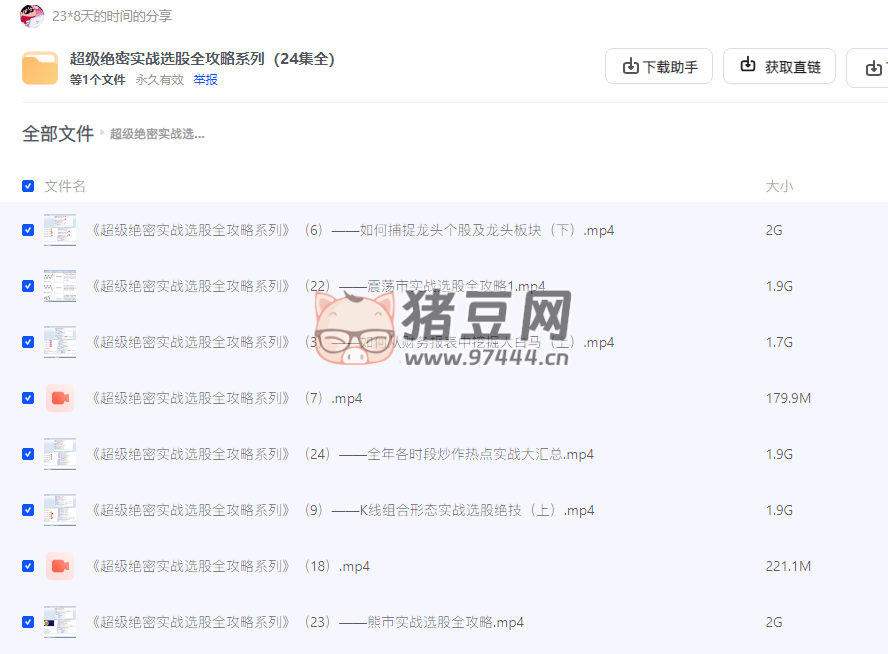The width and height of the screenshot is (888, 654).
Task: Click the thumbnail preview of episode (22)
Action: (59, 285)
